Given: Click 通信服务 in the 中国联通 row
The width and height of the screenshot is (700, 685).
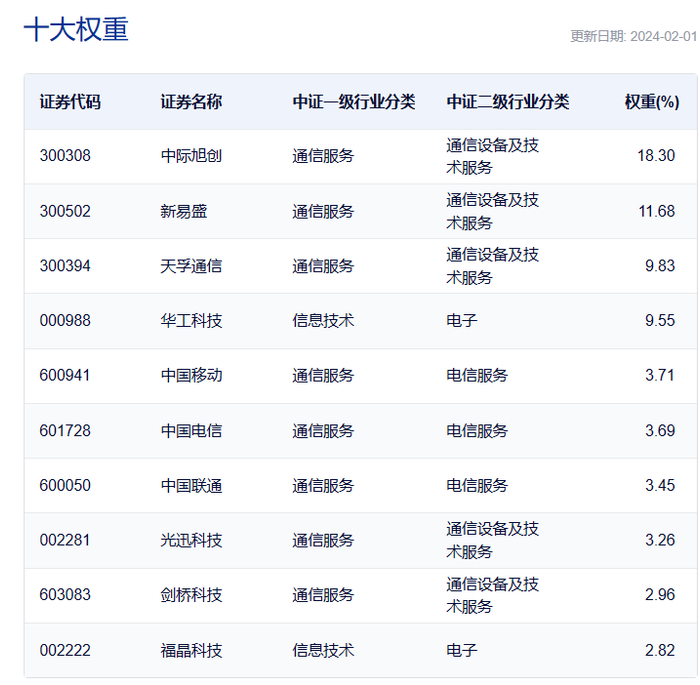Looking at the screenshot, I should pos(323,486).
